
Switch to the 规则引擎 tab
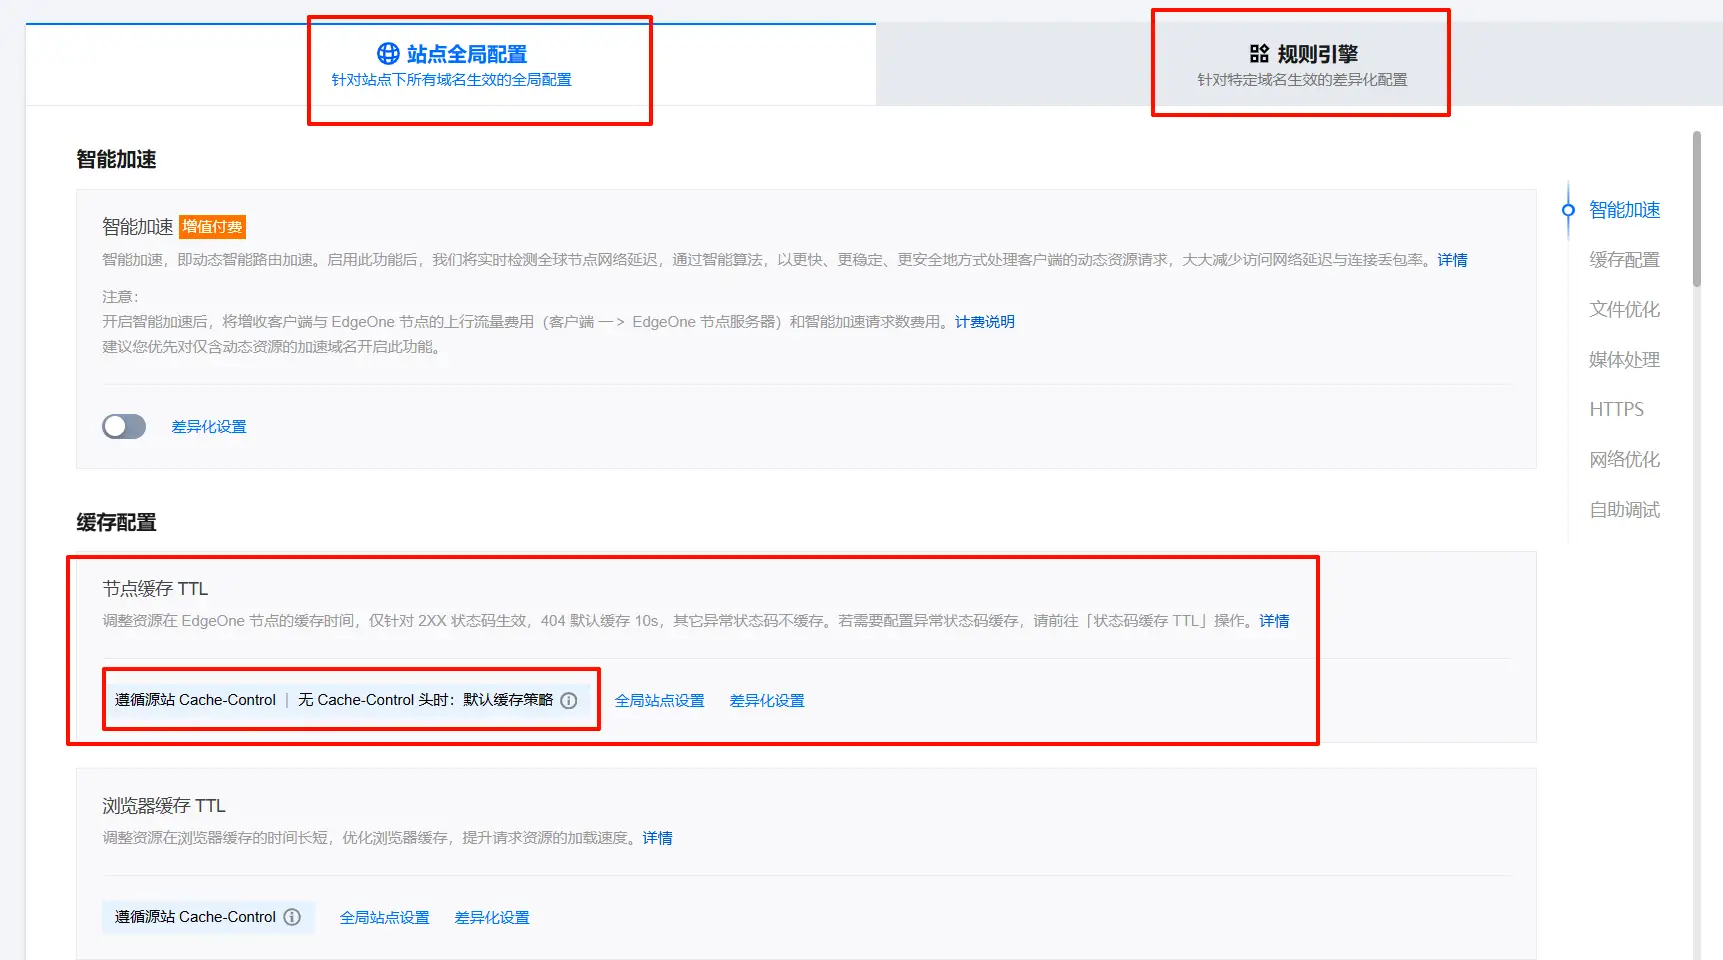(1301, 65)
